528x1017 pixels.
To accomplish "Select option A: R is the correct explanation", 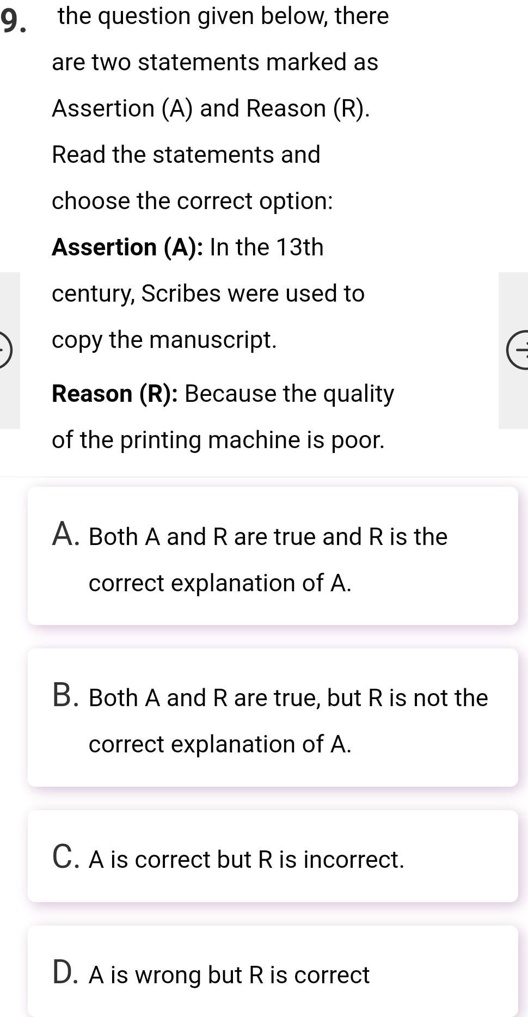I will coord(272,556).
